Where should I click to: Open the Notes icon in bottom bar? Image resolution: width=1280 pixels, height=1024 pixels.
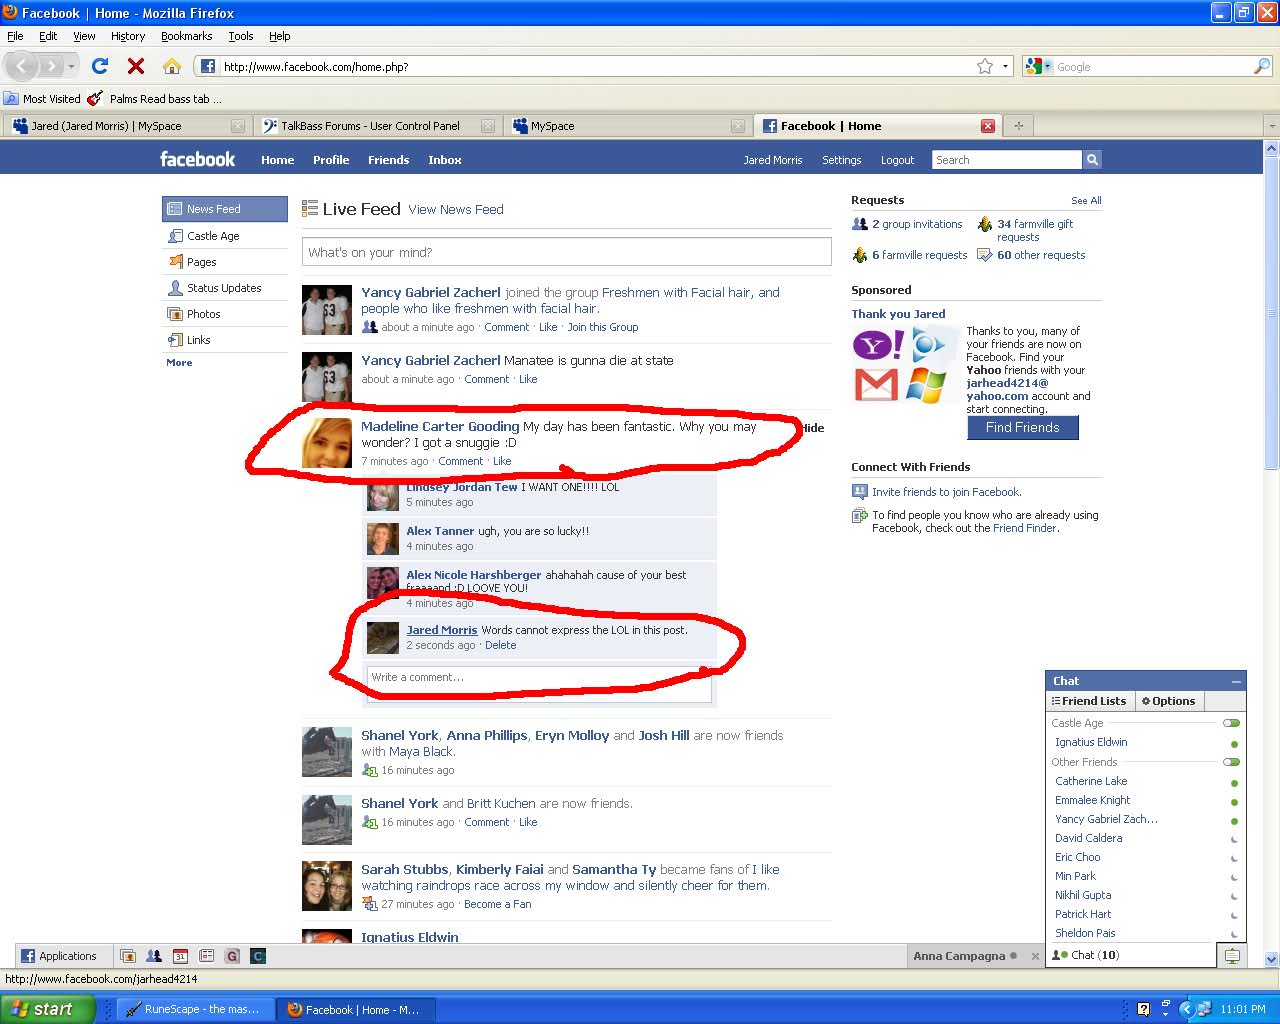[x=206, y=956]
